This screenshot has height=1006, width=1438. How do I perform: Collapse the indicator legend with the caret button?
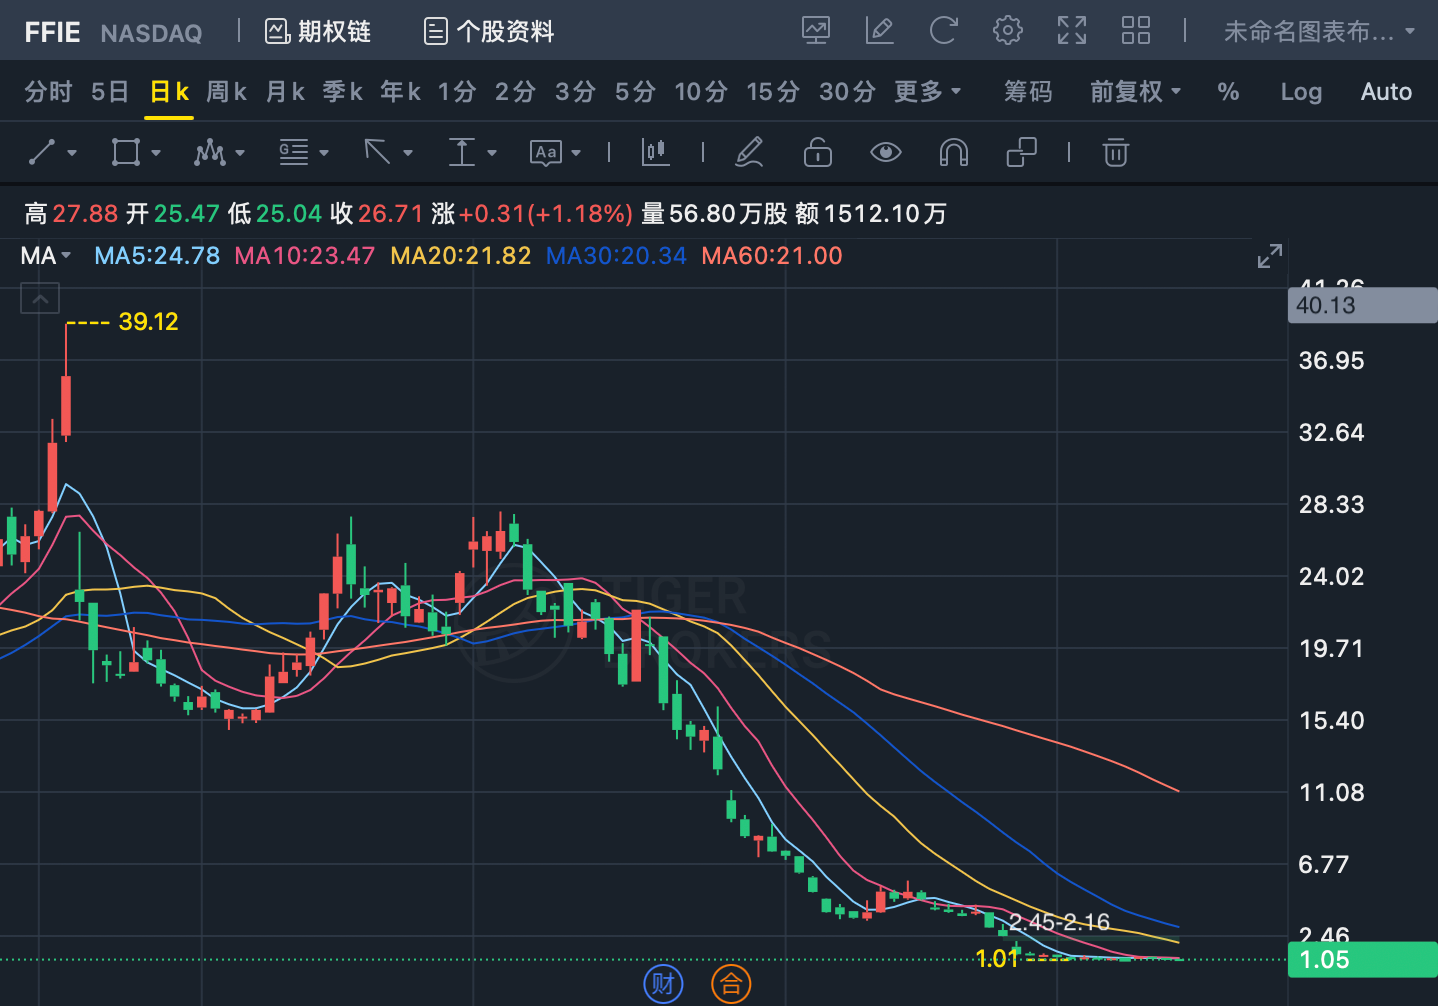[x=40, y=298]
